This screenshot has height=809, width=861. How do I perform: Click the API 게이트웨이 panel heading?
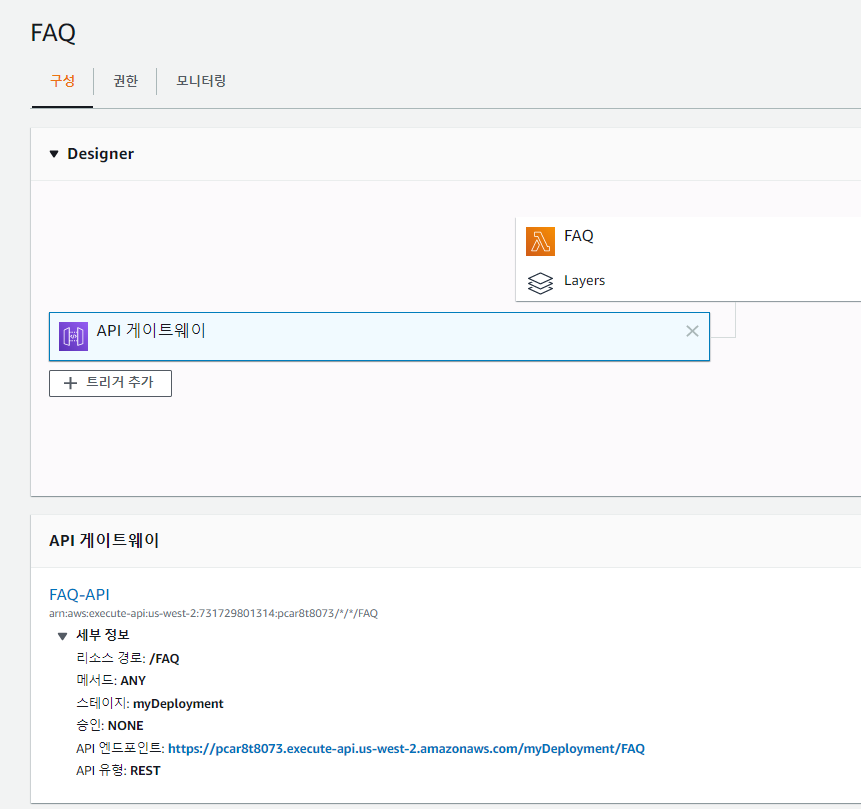pyautogui.click(x=104, y=540)
